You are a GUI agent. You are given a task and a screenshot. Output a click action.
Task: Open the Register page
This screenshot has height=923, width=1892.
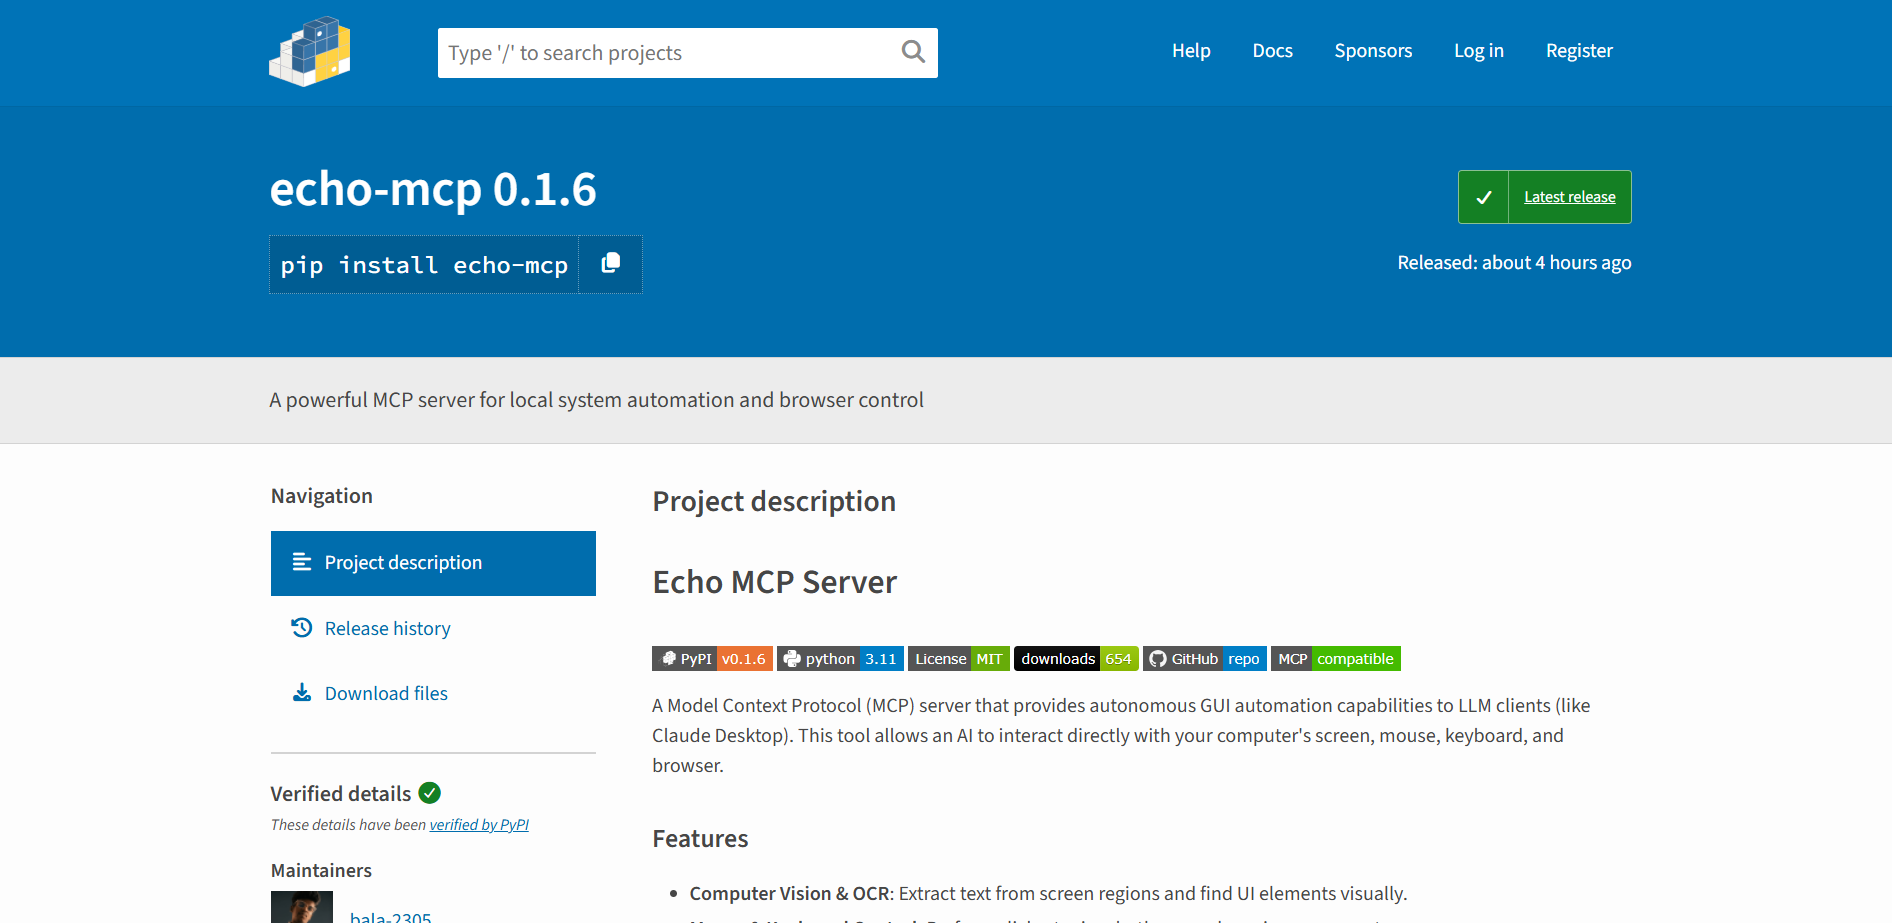[x=1579, y=51]
